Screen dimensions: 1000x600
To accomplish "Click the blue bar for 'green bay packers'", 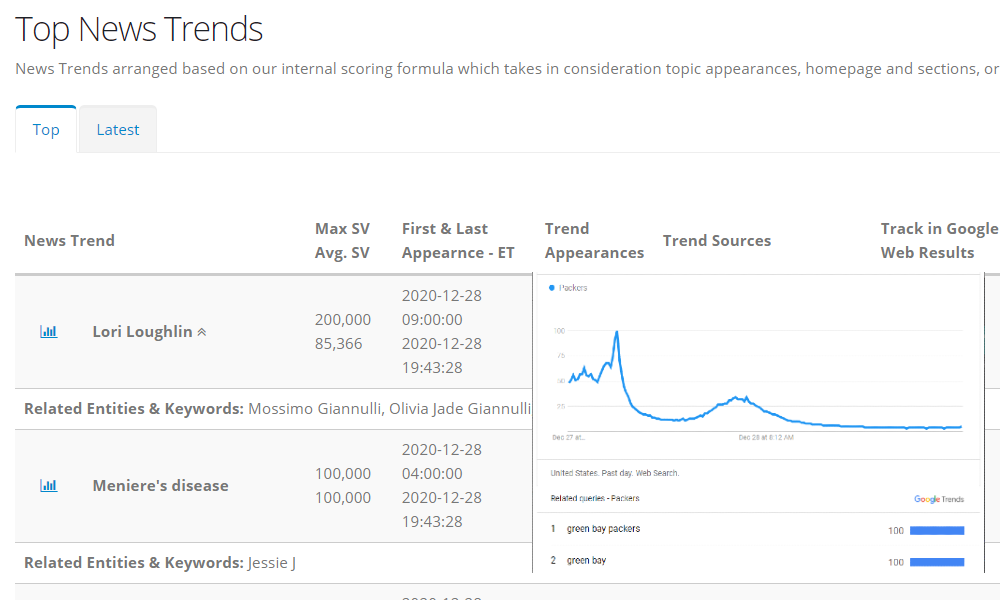I will (x=937, y=530).
